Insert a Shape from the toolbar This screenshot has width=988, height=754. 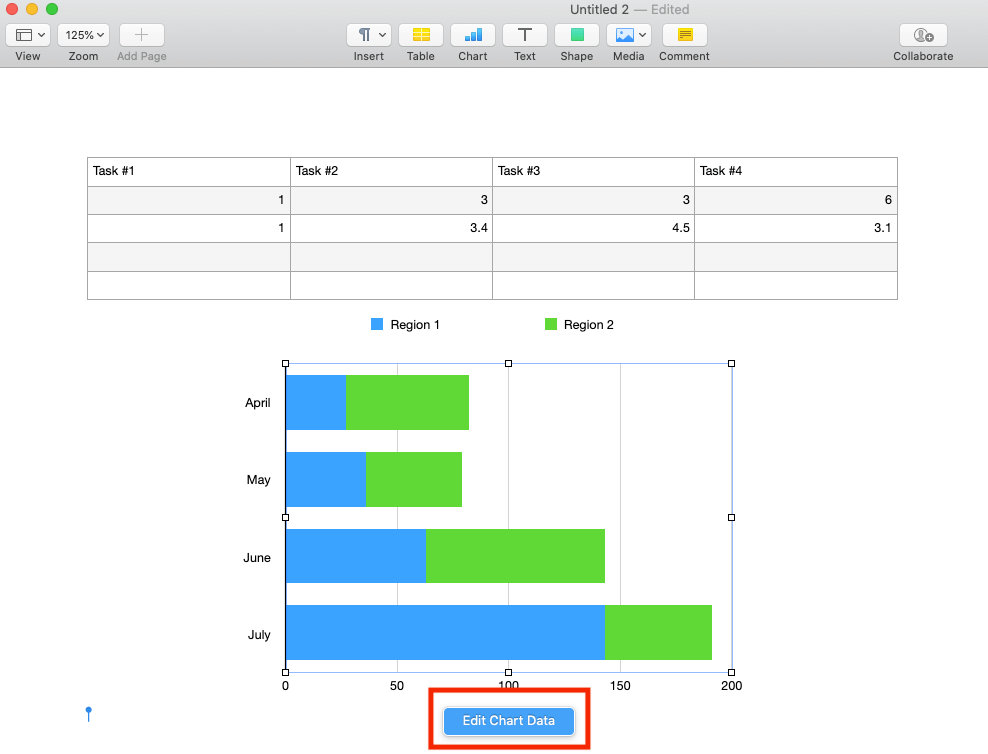577,35
